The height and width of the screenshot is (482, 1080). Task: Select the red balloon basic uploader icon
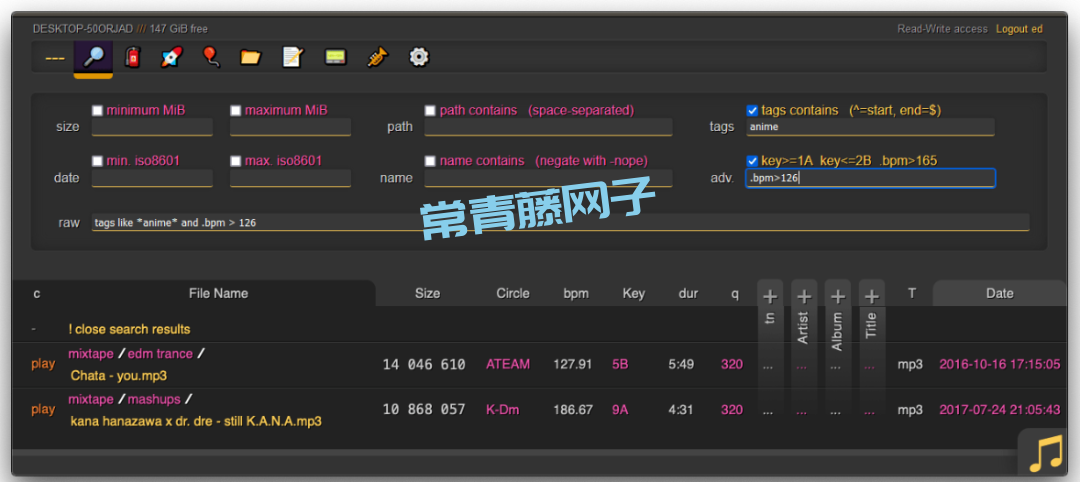click(211, 58)
